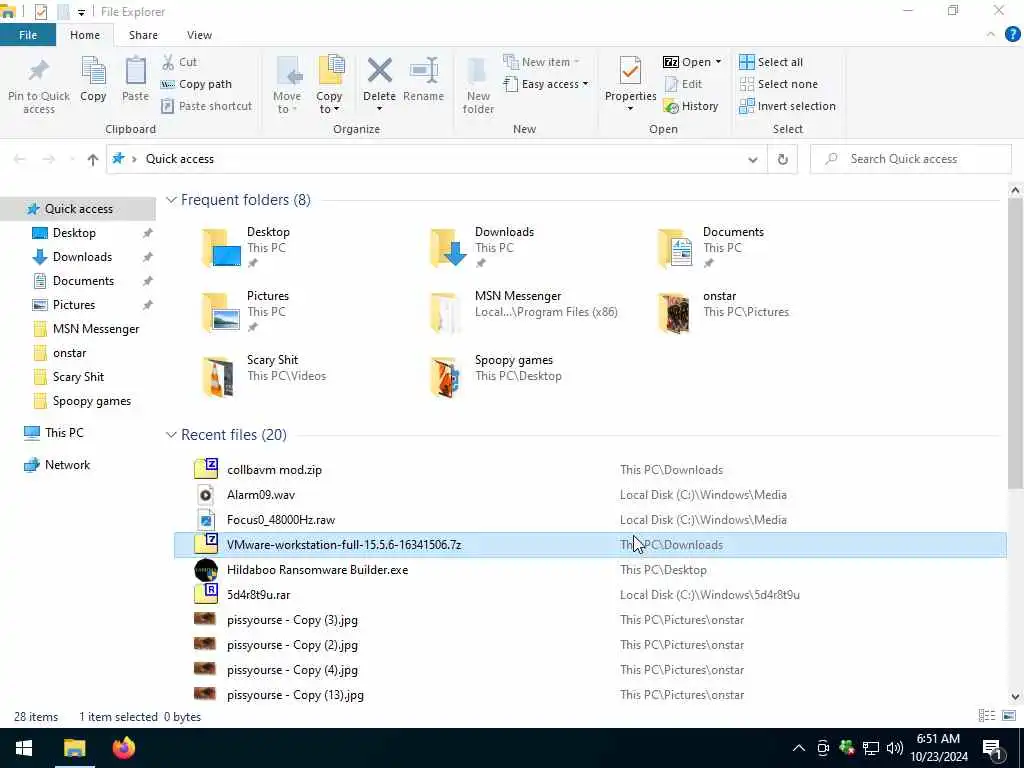
Task: Go up one level with Up arrow
Action: click(93, 159)
